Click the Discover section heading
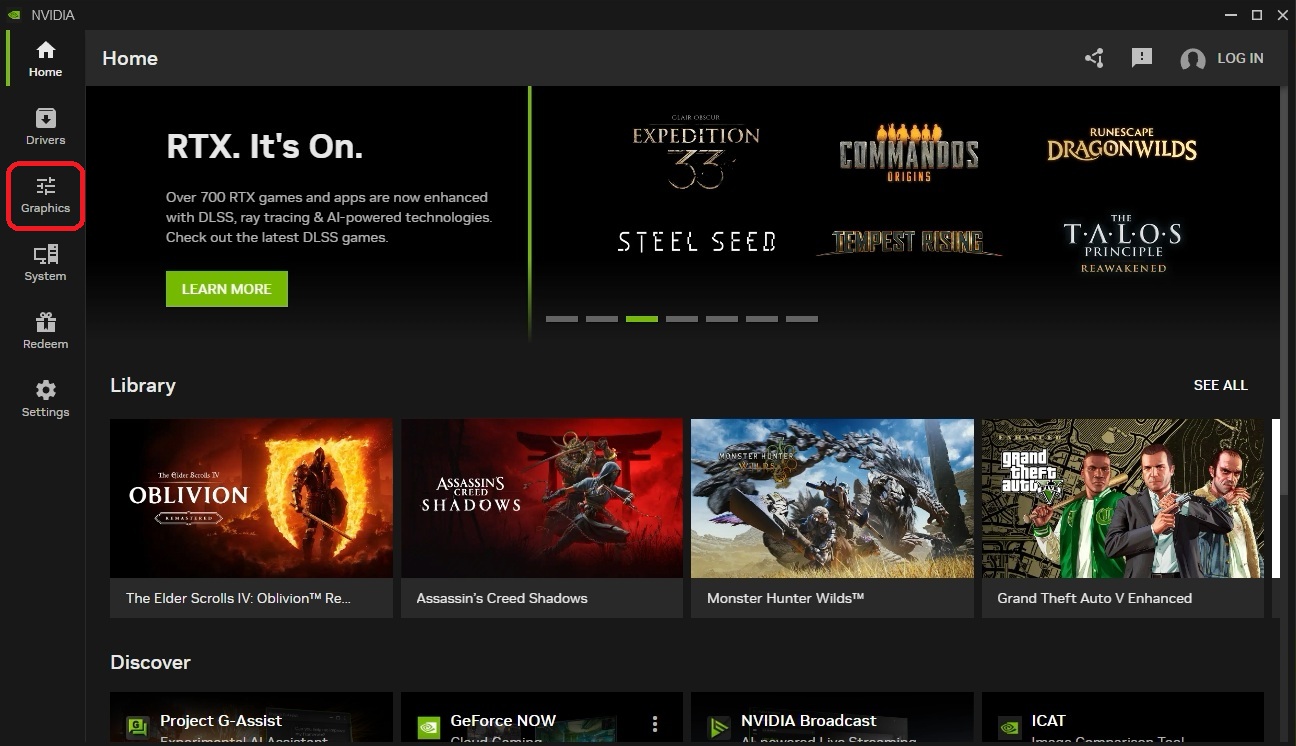The width and height of the screenshot is (1296, 746). 150,662
